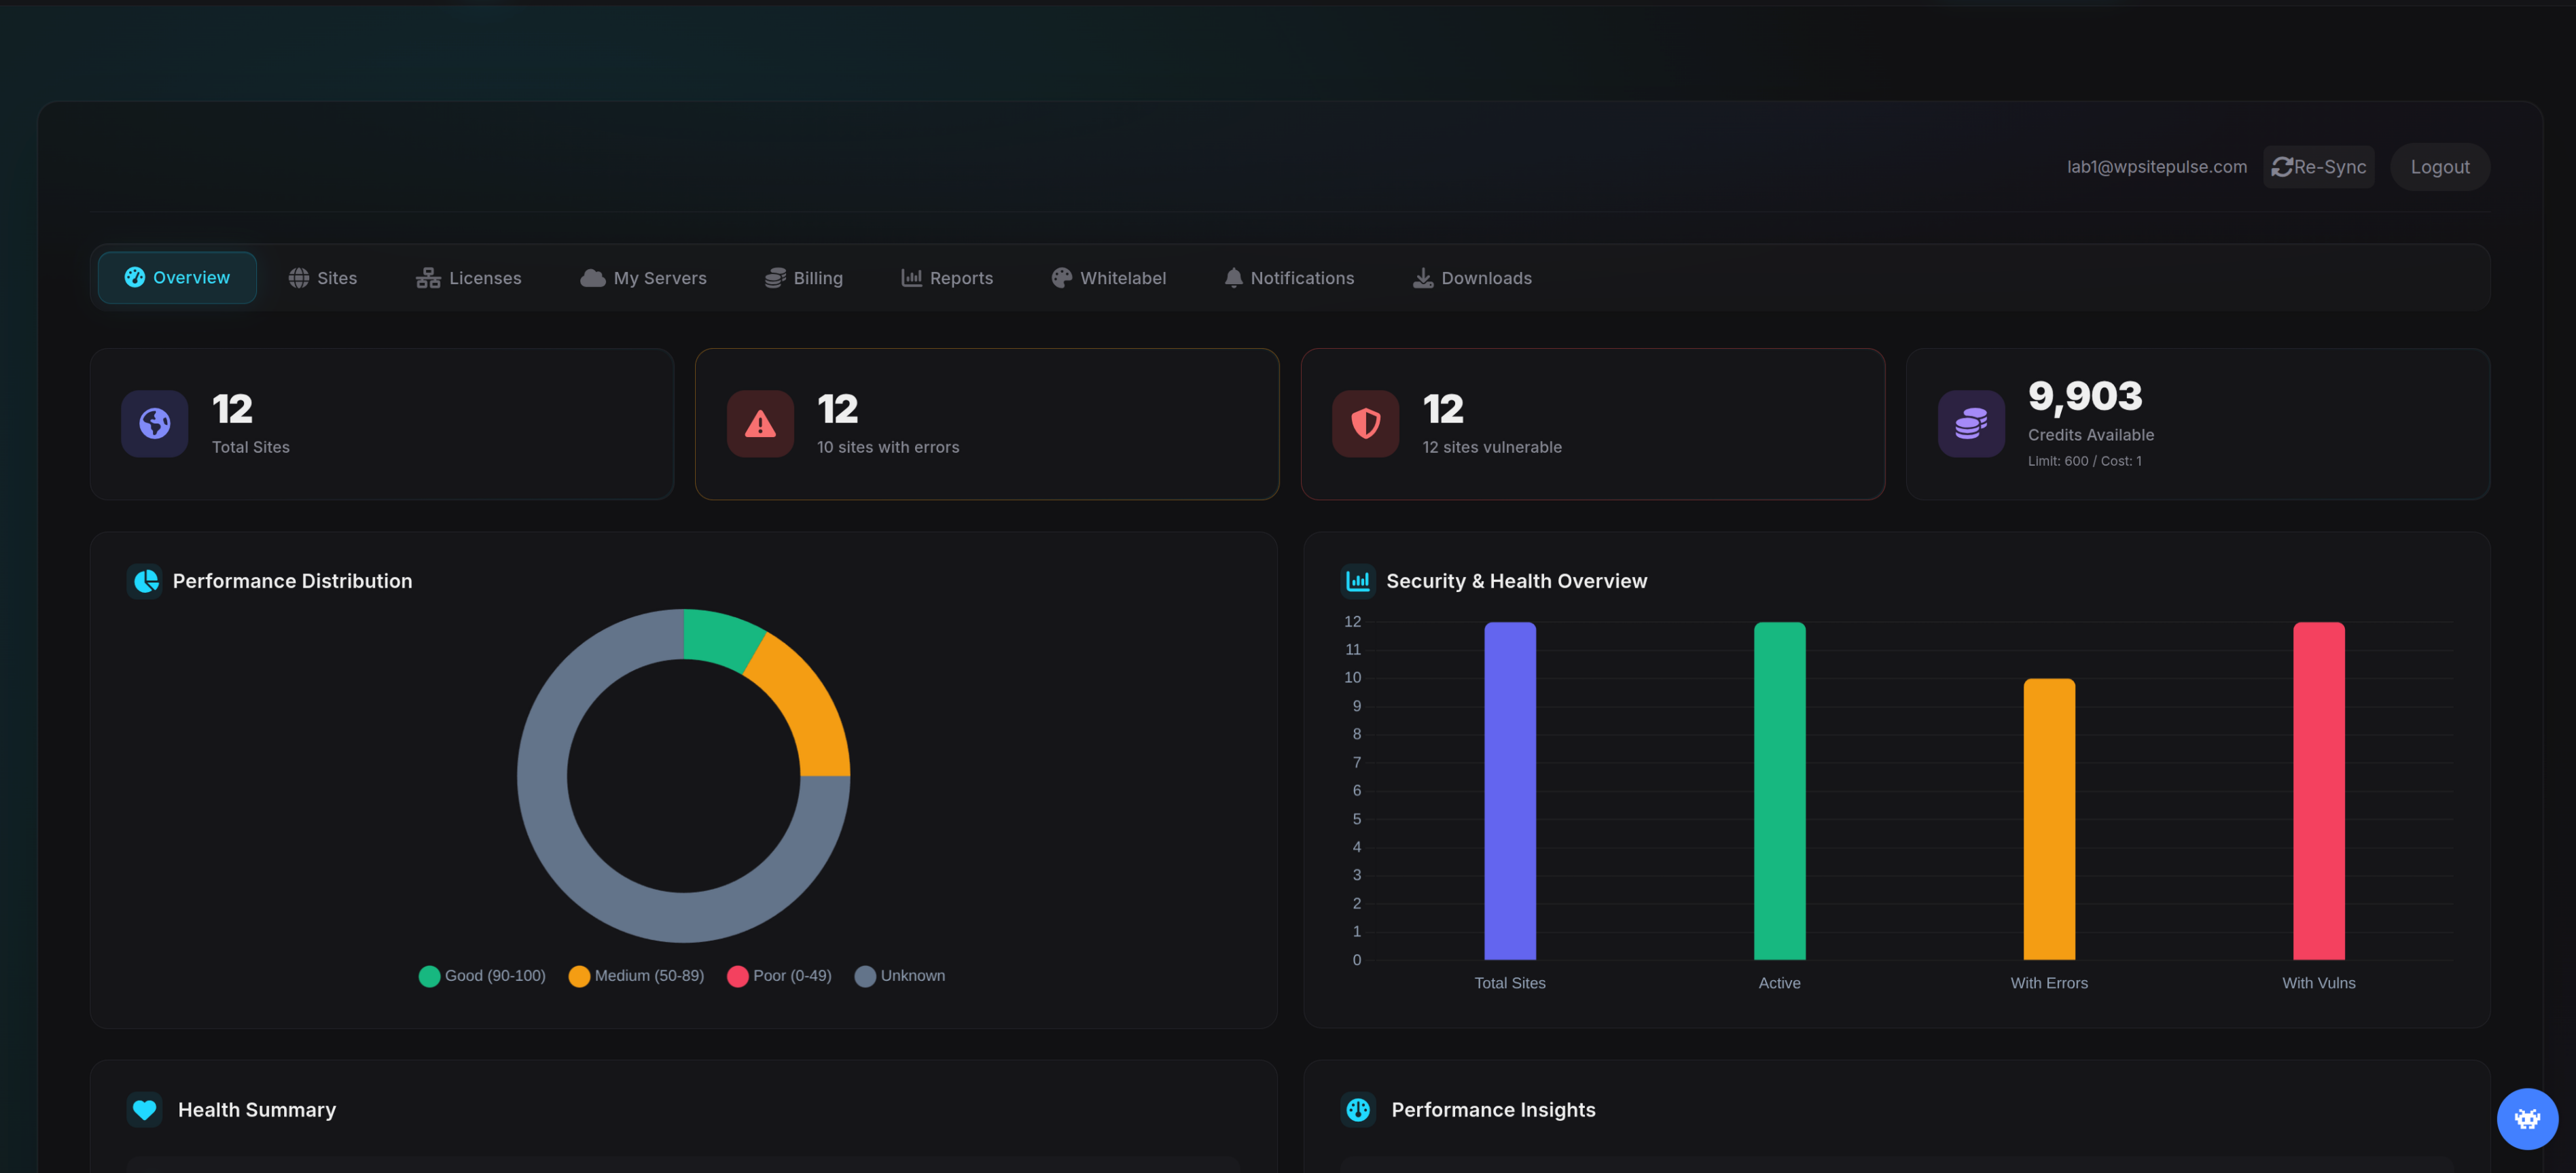Viewport: 2576px width, 1173px height.
Task: Open the Billing tab
Action: click(803, 278)
